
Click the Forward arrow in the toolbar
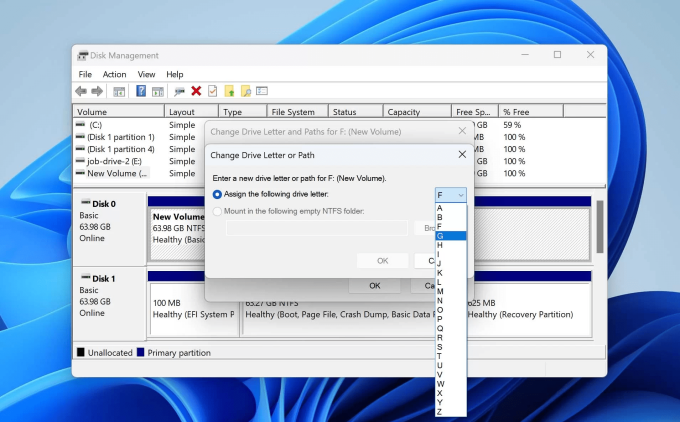[97, 91]
